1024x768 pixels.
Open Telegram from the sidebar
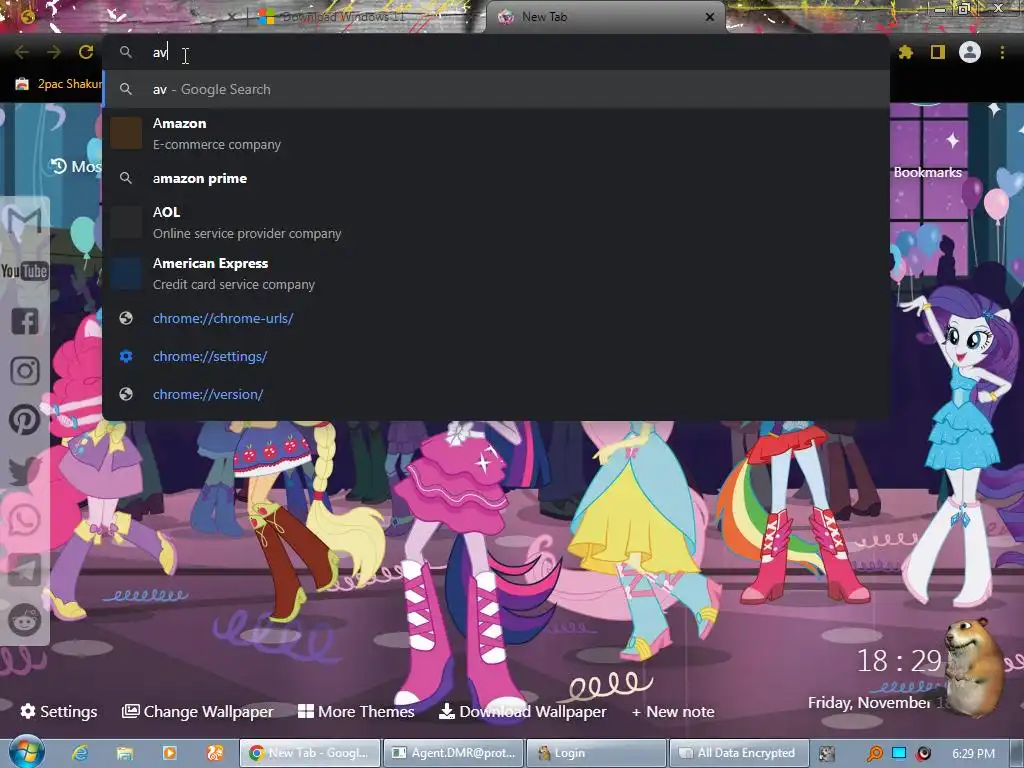click(25, 571)
